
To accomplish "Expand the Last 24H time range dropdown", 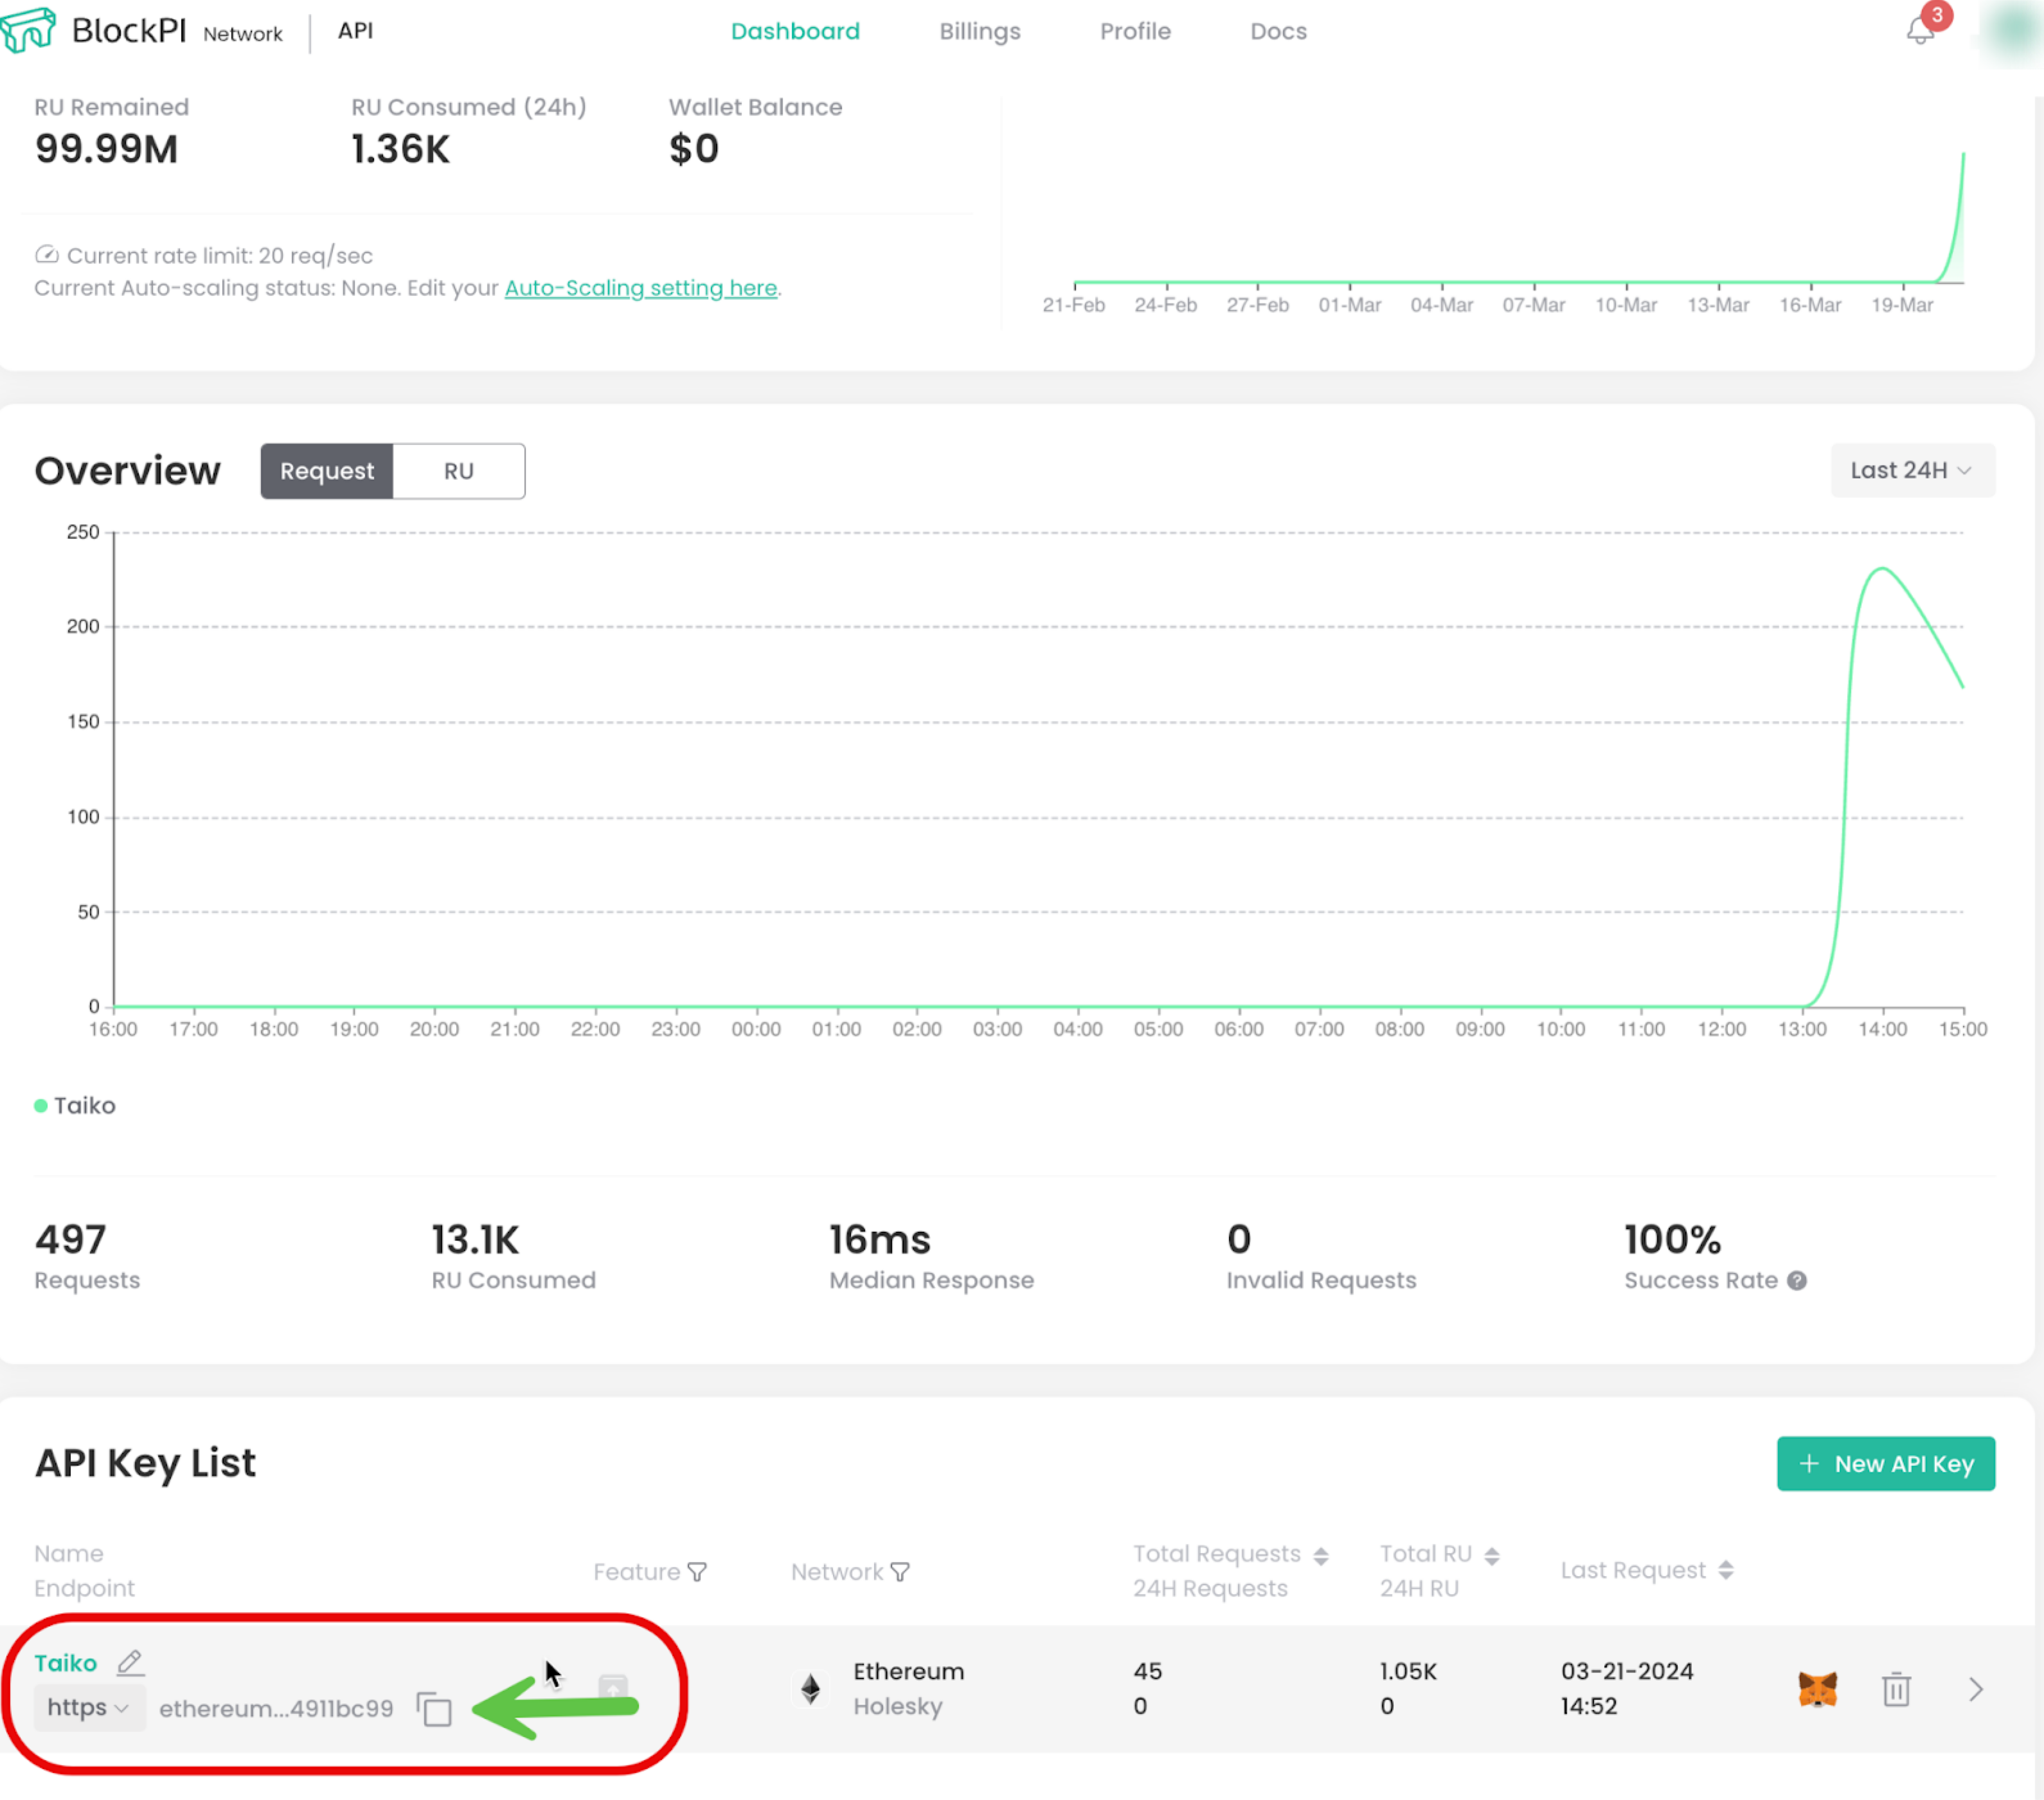I will tap(1912, 470).
